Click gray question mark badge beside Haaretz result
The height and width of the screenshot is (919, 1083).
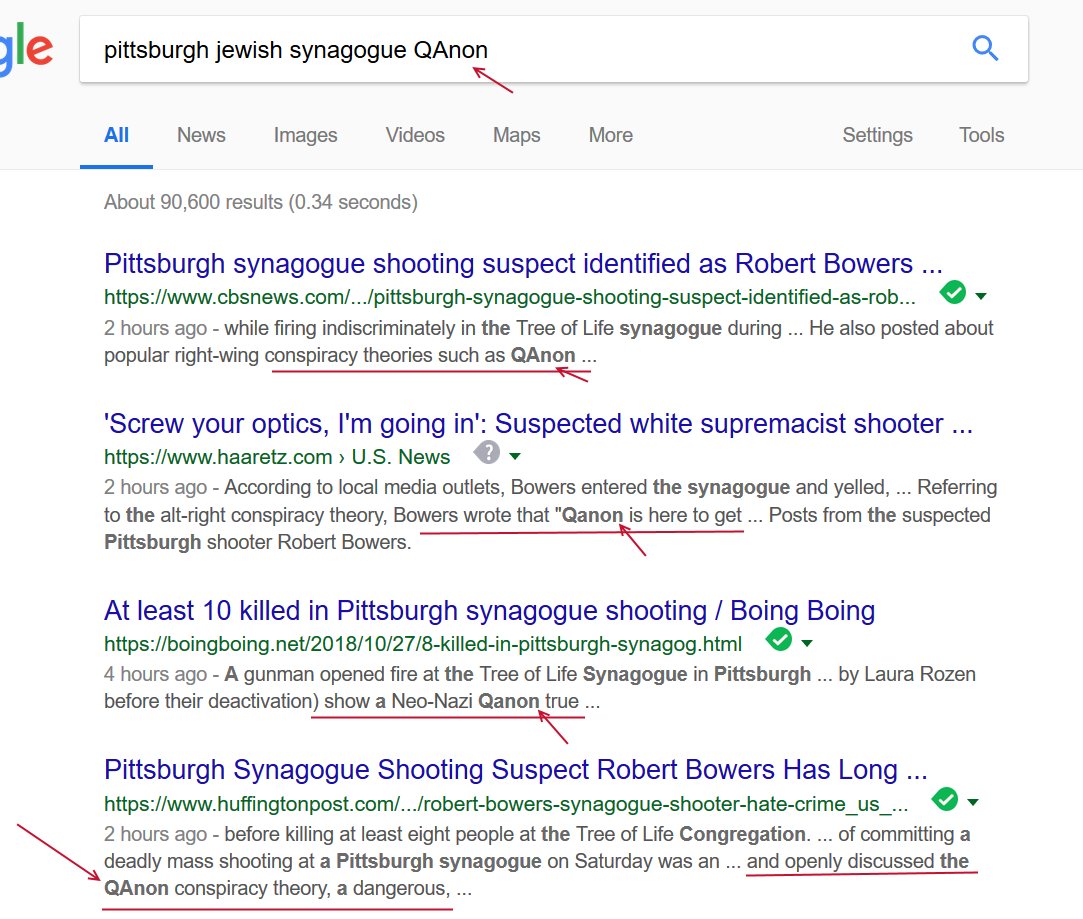point(487,453)
